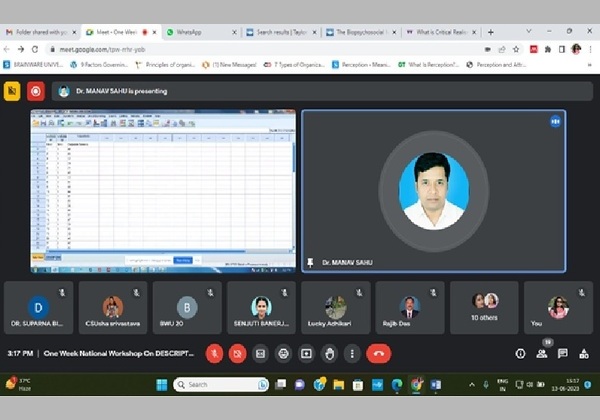Show everyone participants panel
The width and height of the screenshot is (600, 420).
(x=541, y=354)
